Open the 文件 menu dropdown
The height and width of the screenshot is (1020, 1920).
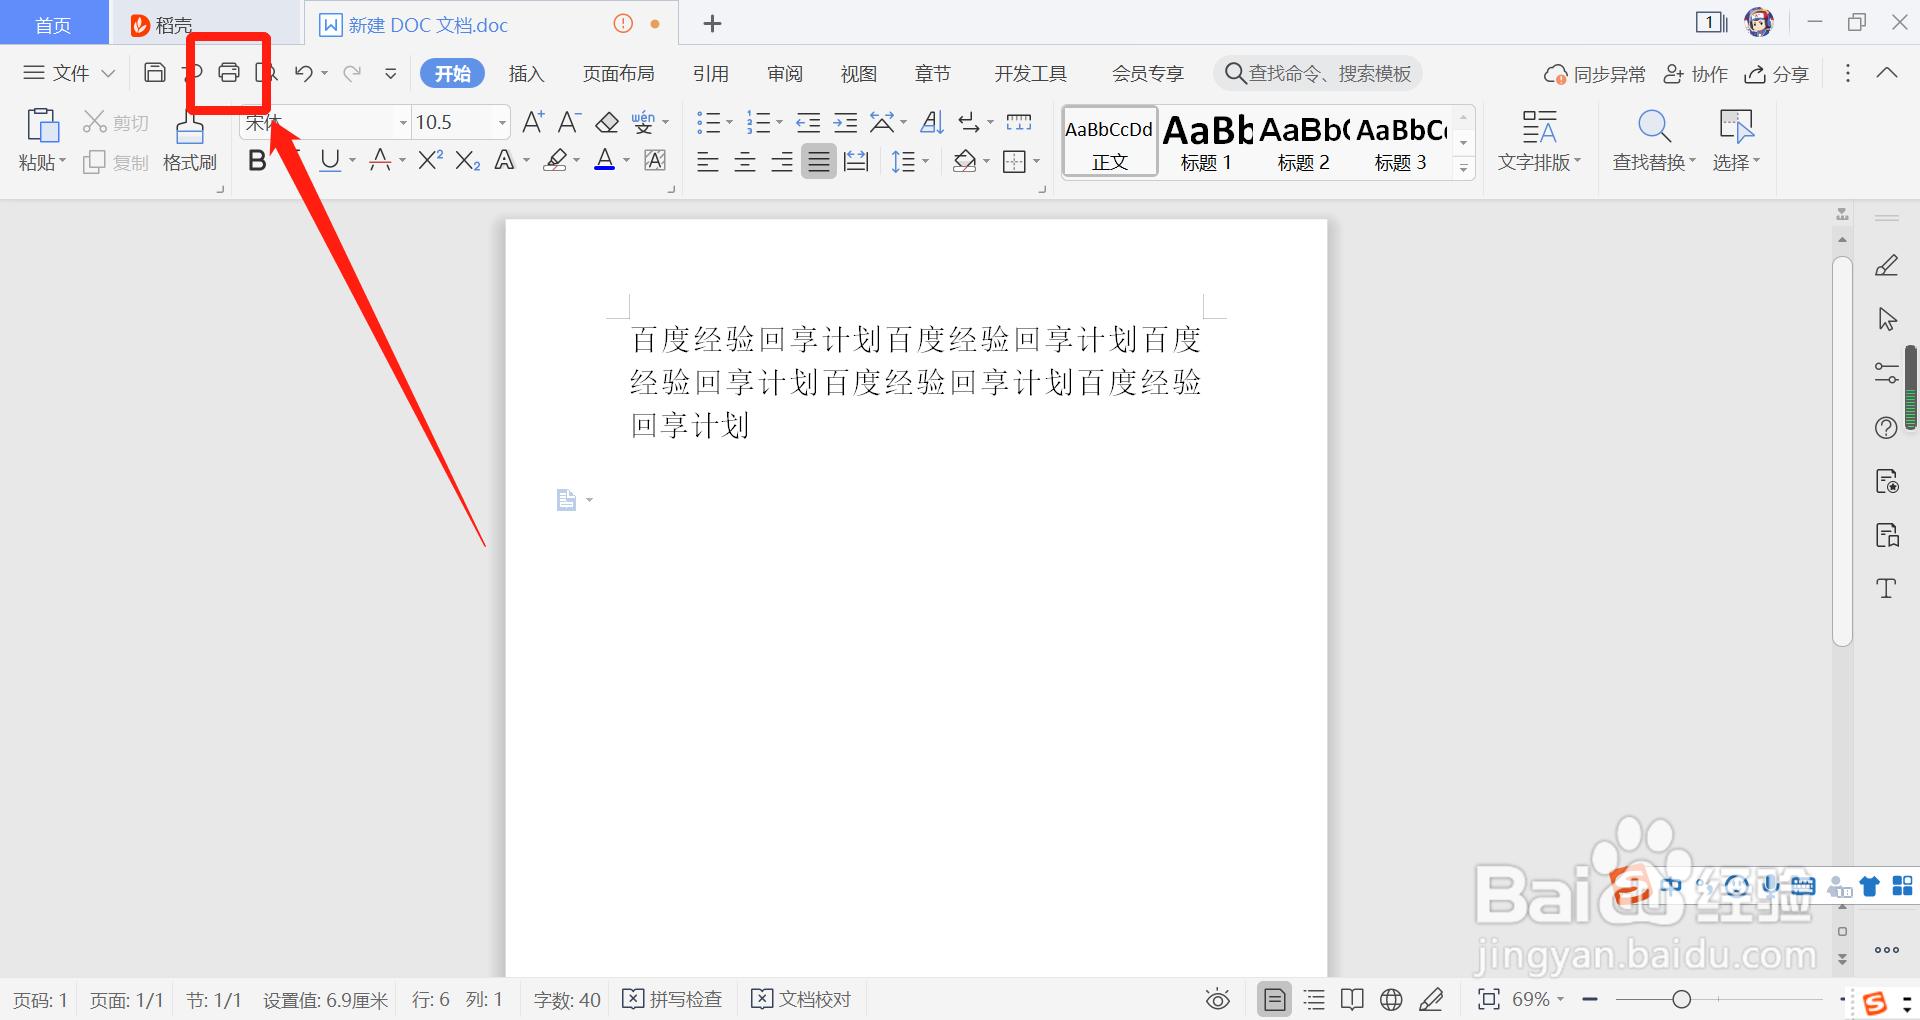pos(69,73)
